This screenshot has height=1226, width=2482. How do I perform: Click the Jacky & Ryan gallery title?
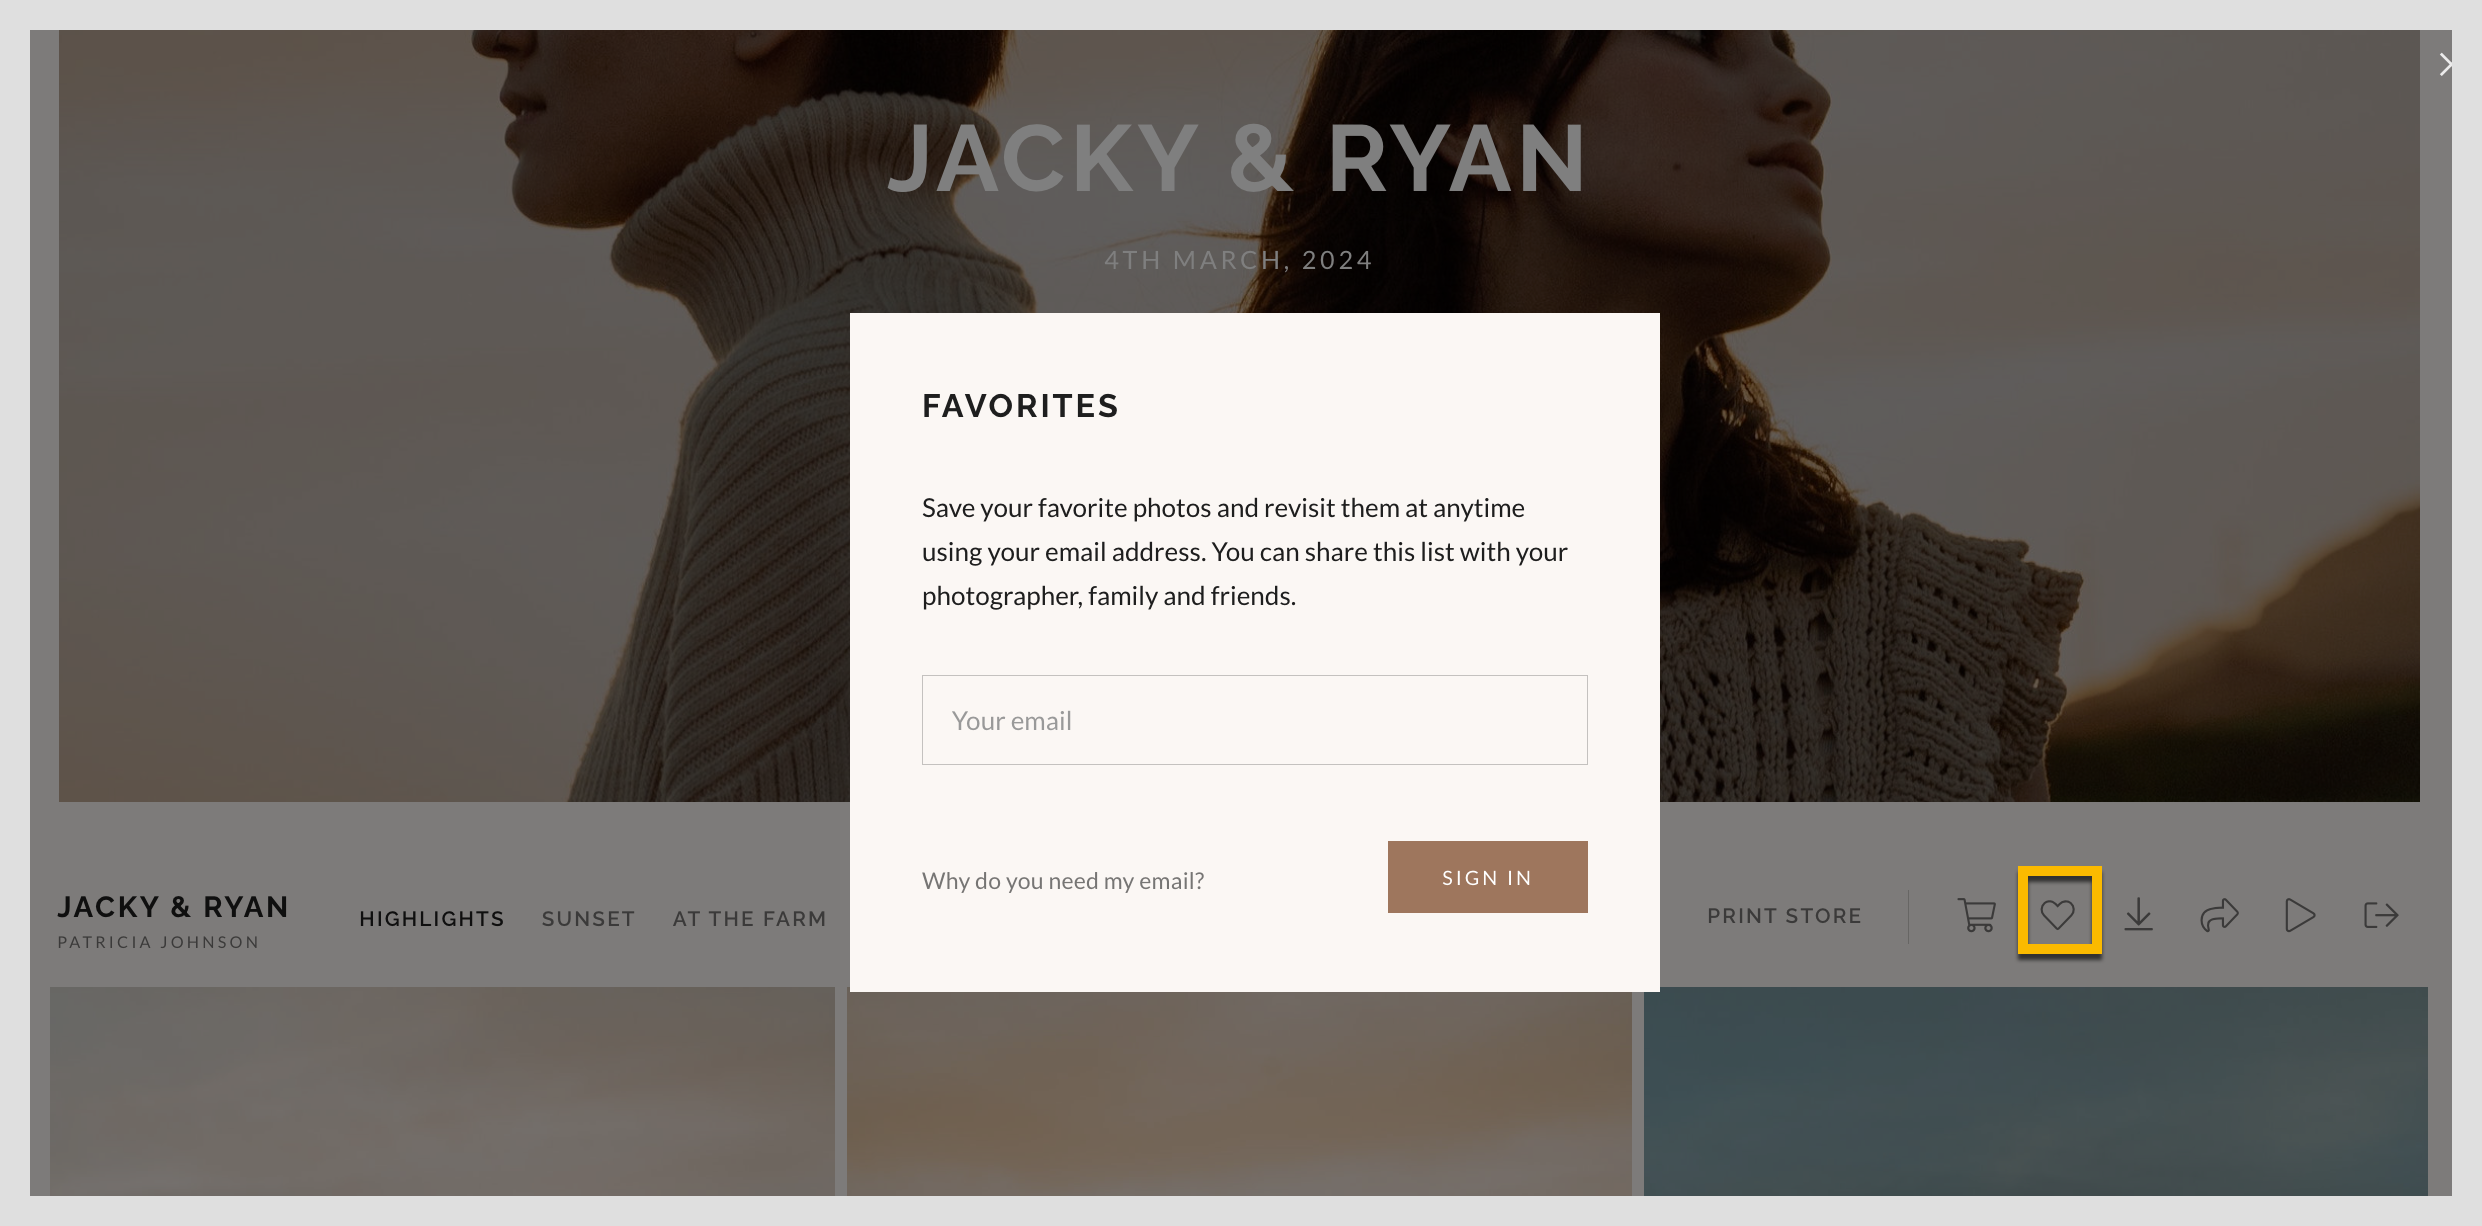173,907
